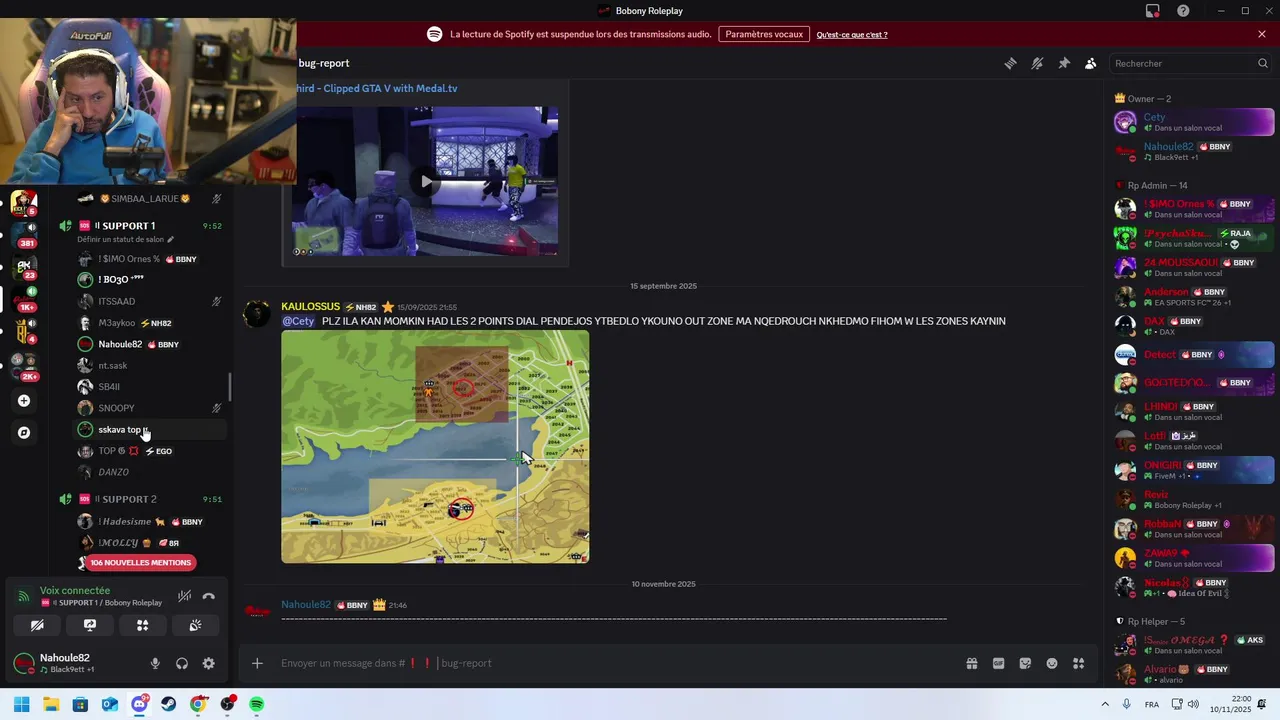Open server icon with 381 badge
The height and width of the screenshot is (720, 1280).
point(24,234)
